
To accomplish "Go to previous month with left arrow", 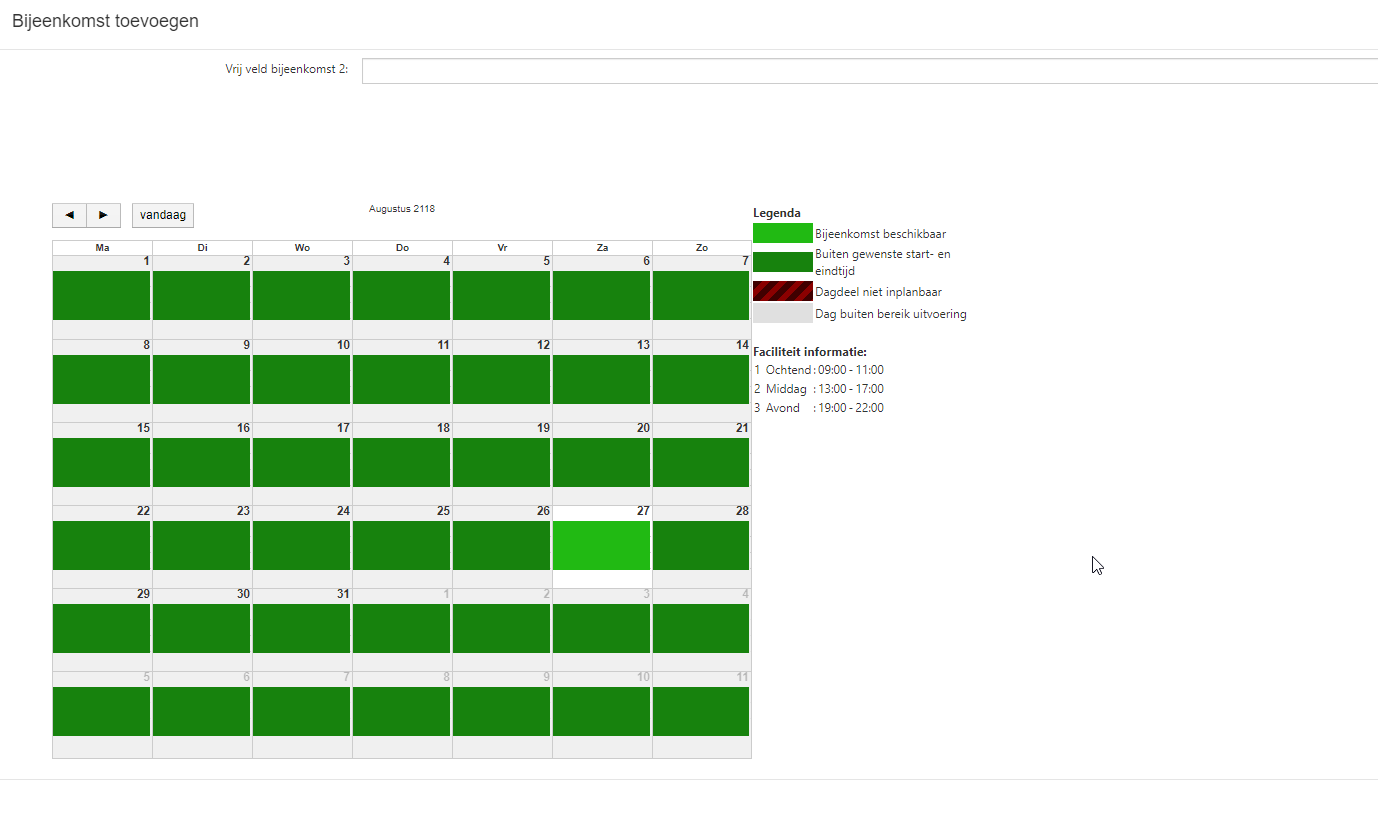I will pos(69,215).
